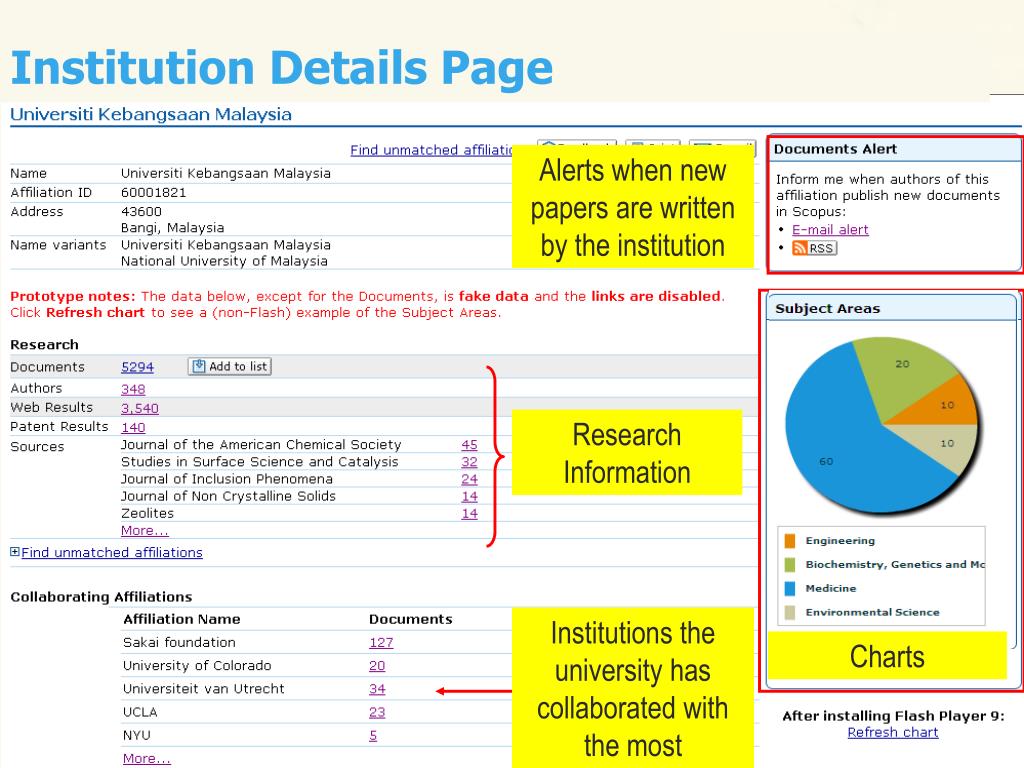
Task: Open count 32 for Studies in Surface Science
Action: pos(469,462)
